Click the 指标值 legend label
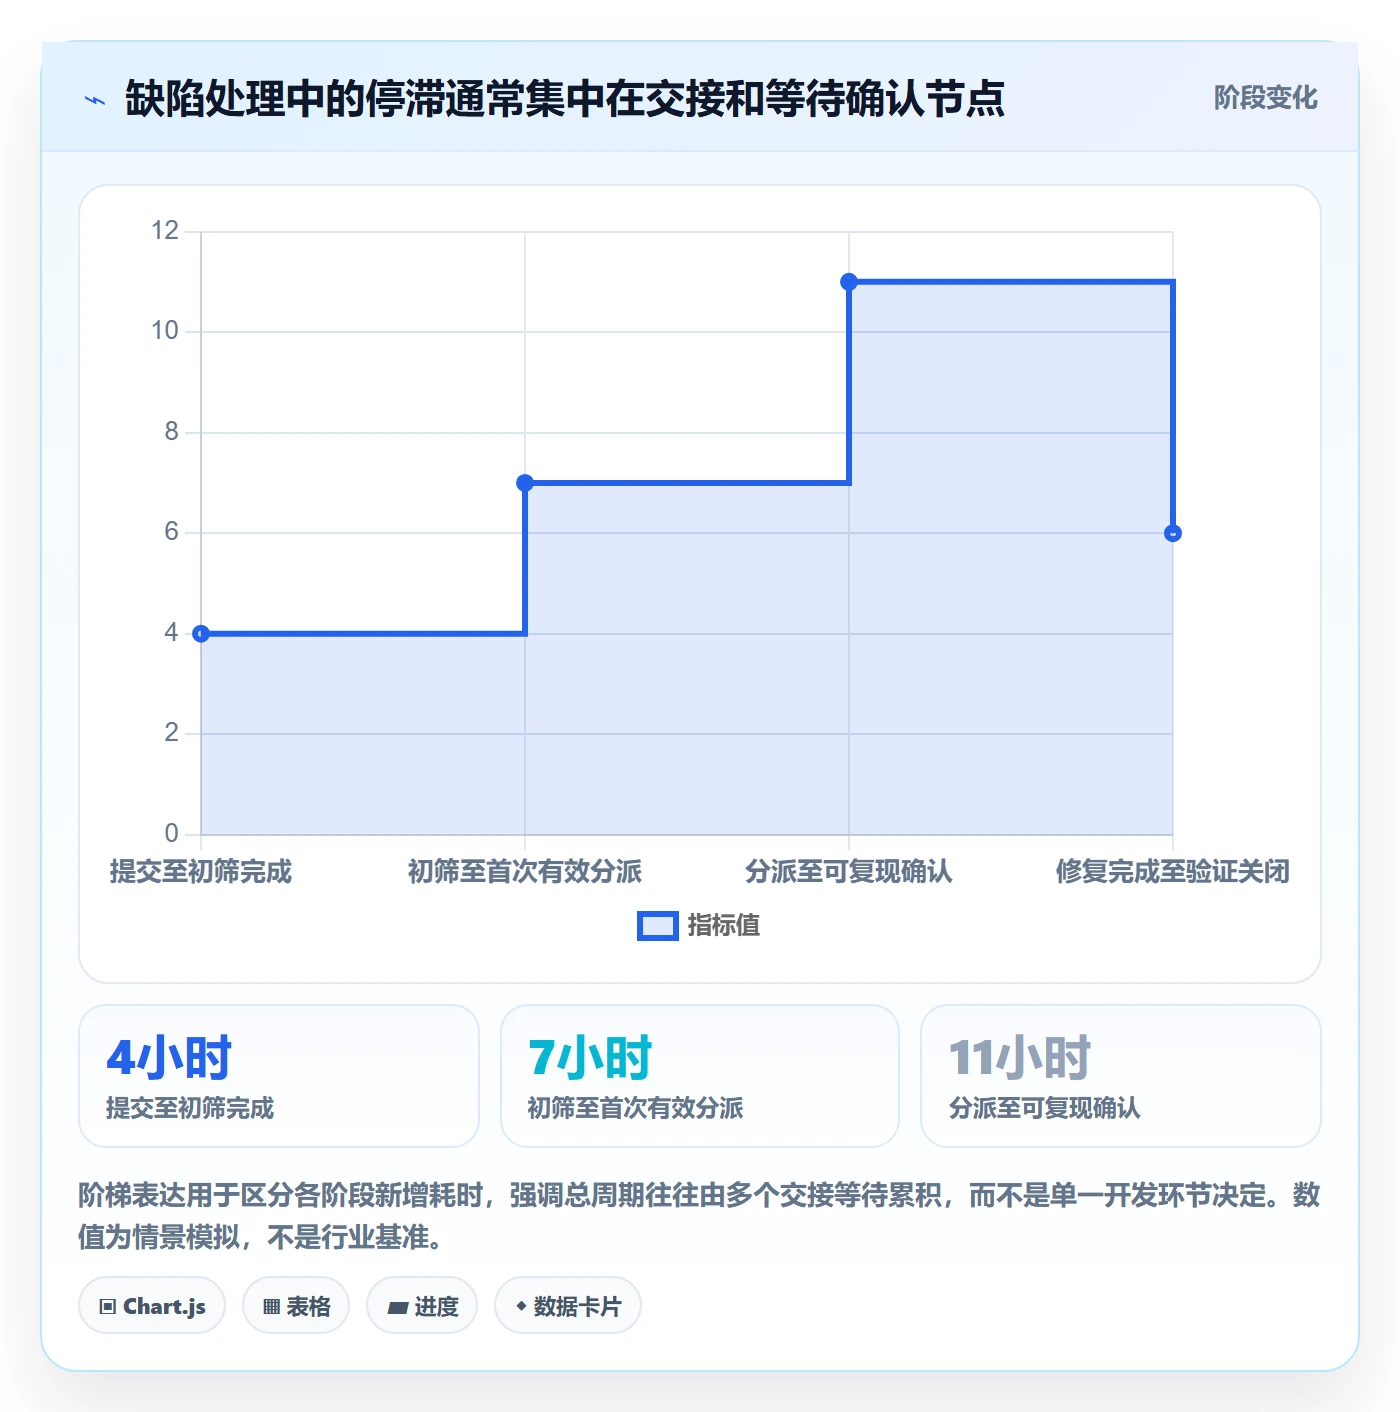 coord(724,926)
